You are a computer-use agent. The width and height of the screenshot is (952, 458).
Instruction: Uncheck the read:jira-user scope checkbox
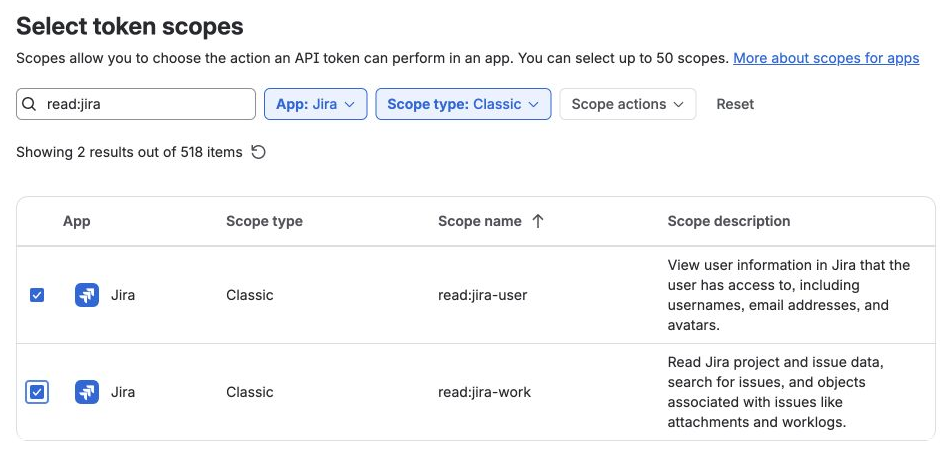pos(37,295)
